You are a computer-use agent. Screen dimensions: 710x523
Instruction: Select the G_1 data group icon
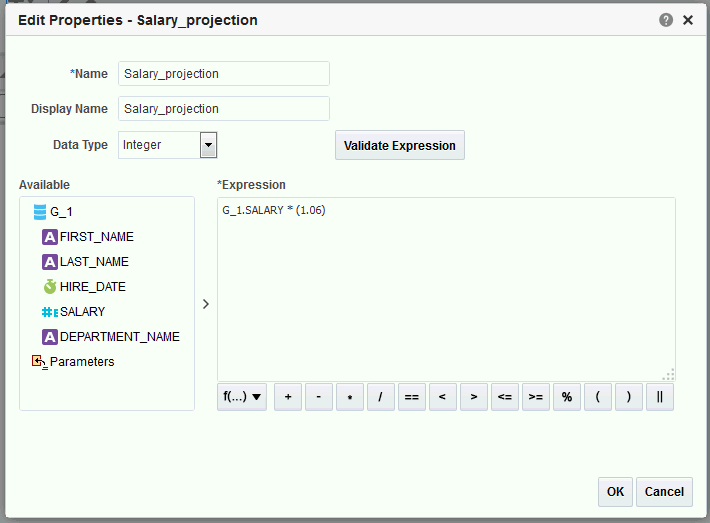coord(40,212)
